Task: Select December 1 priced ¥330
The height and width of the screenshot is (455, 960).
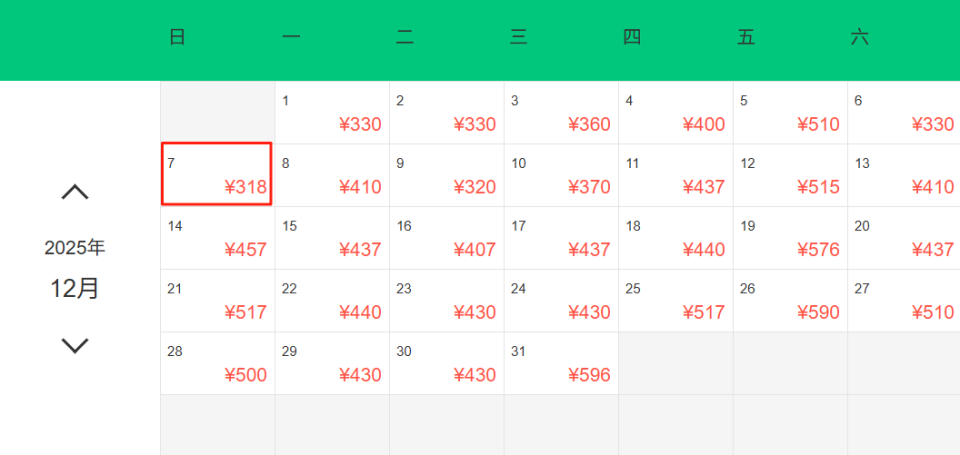Action: (x=332, y=113)
